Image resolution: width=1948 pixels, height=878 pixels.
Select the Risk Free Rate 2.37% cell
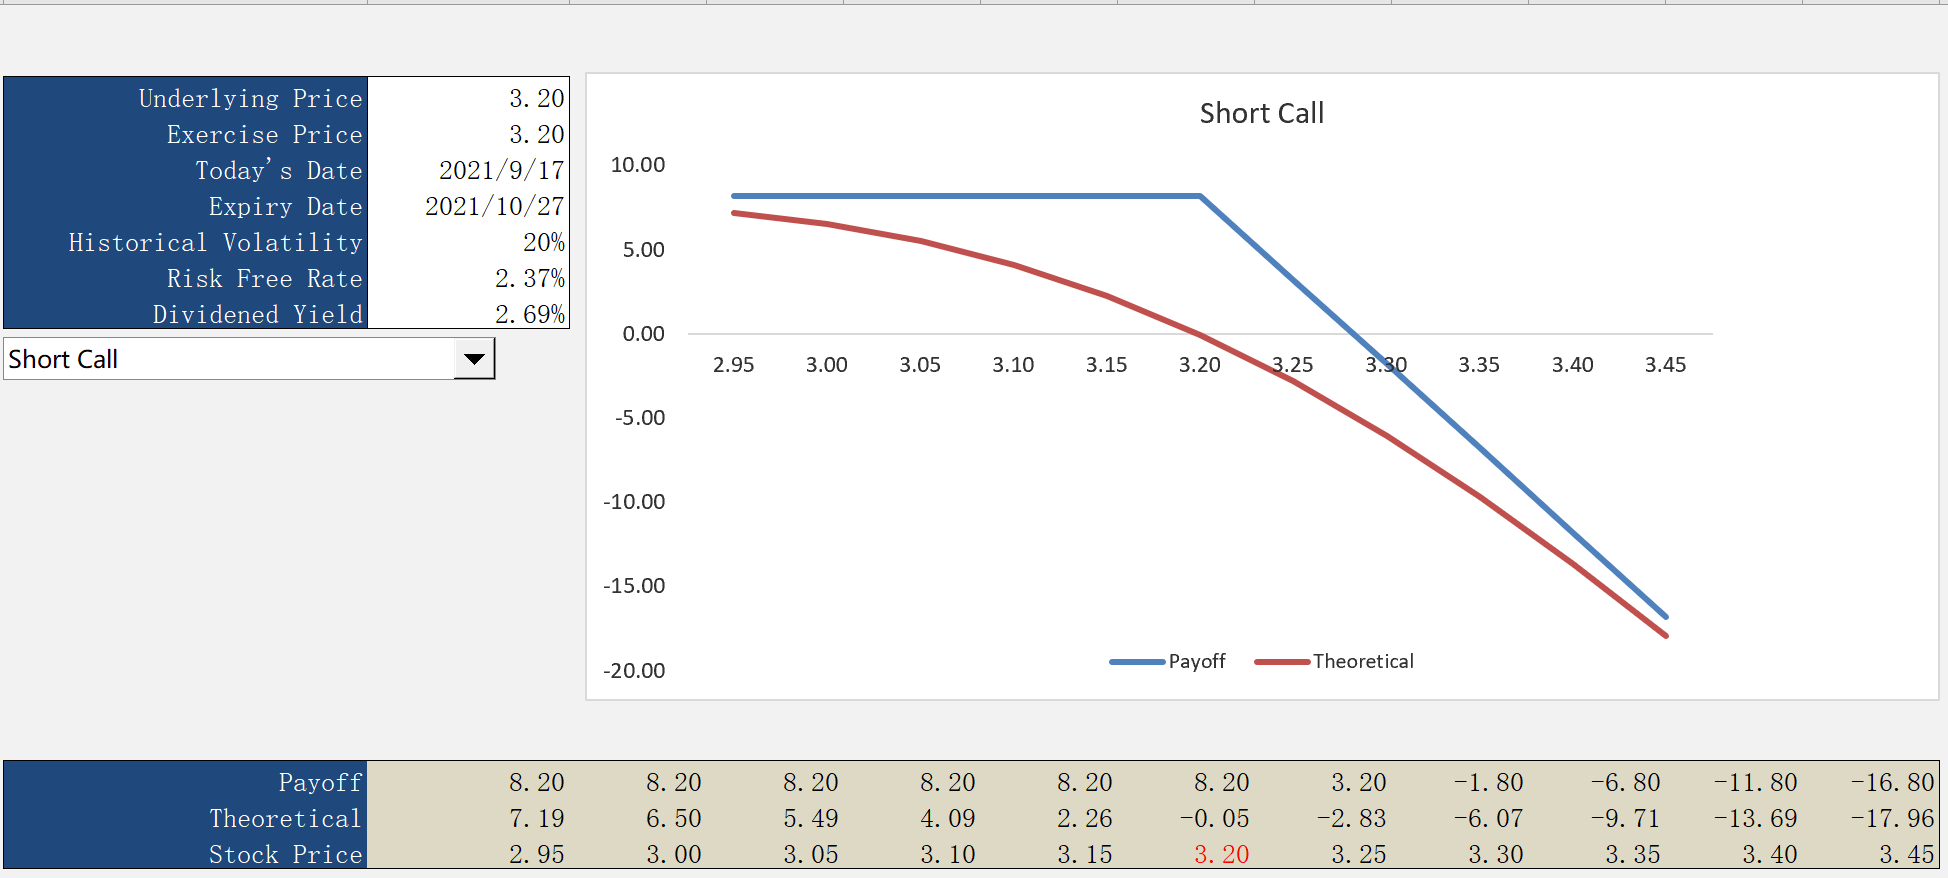(x=468, y=278)
